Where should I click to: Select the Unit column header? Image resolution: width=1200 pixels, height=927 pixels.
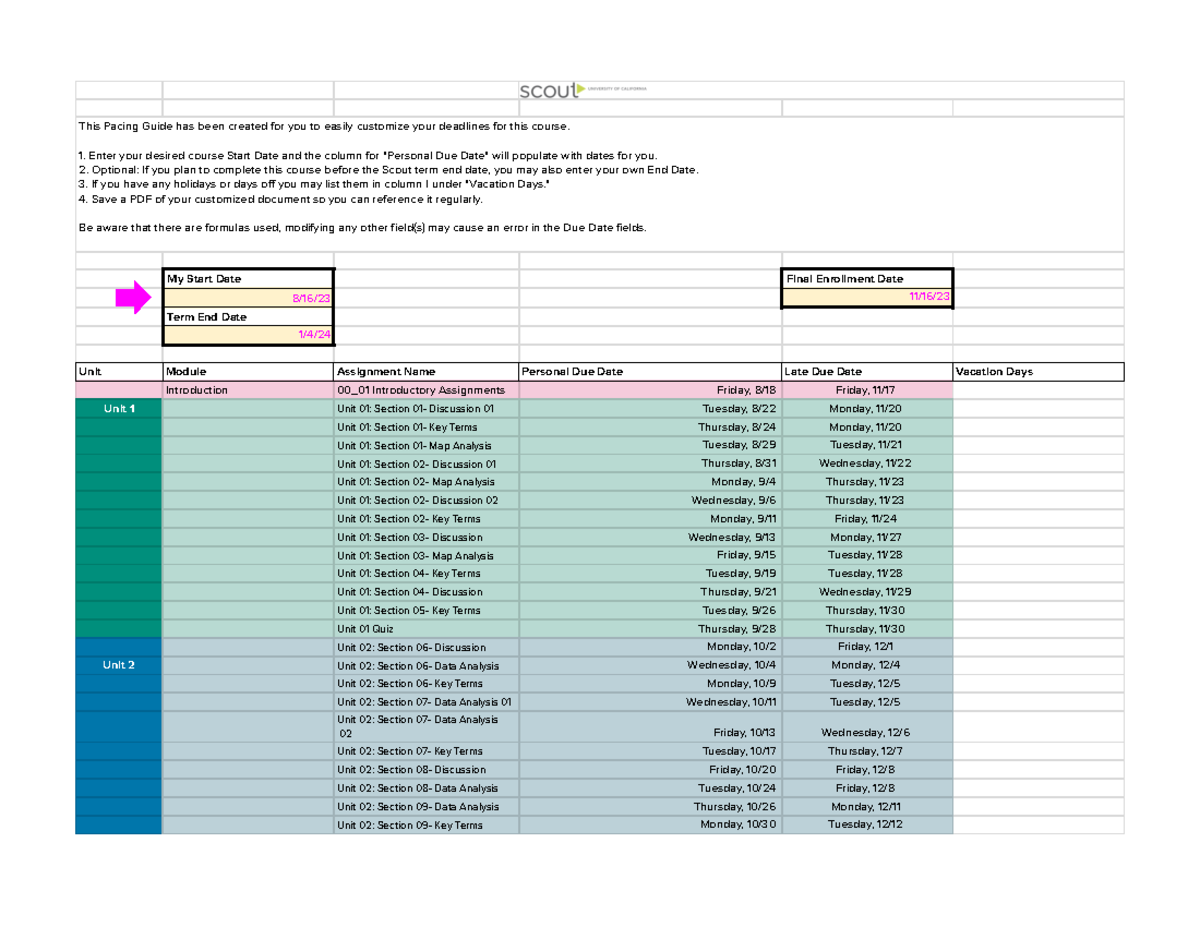tap(119, 372)
